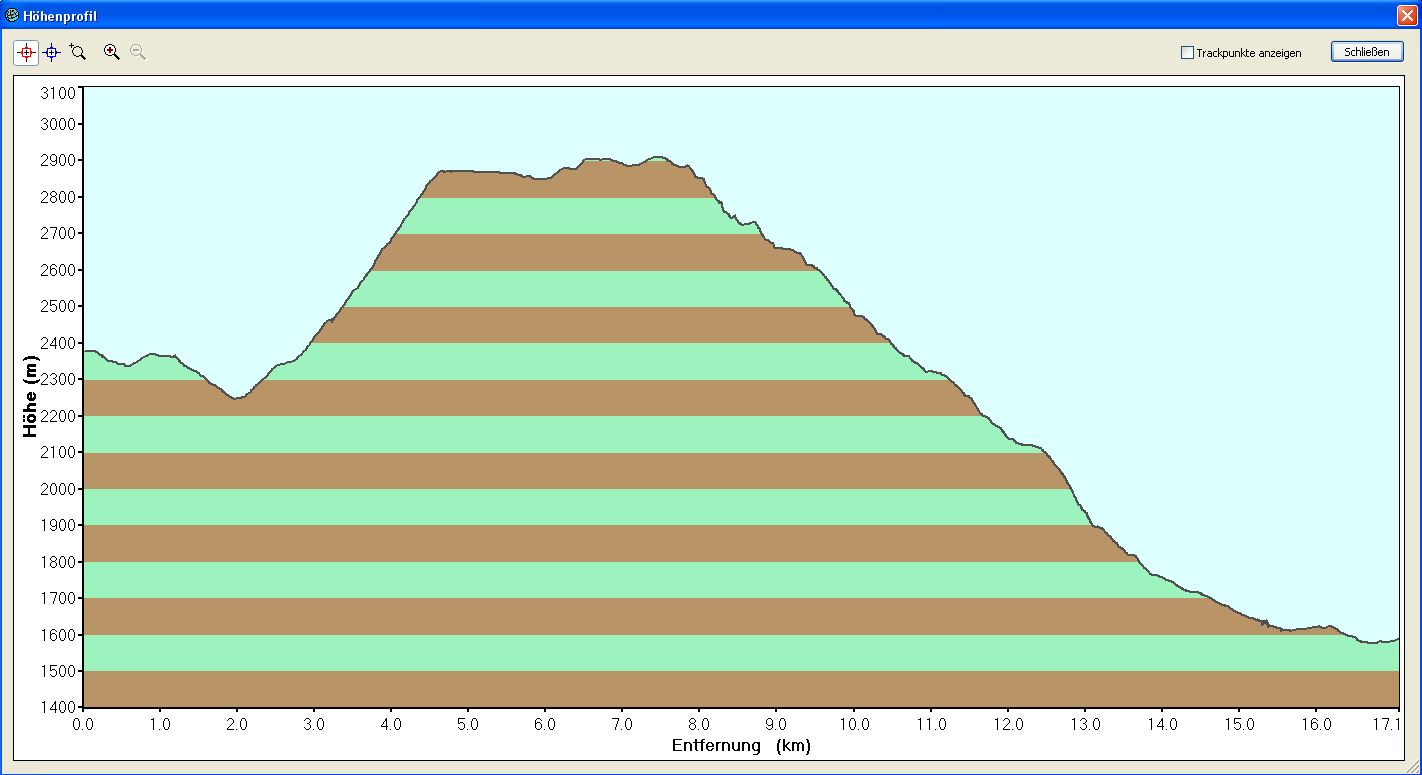Enable Trackpunkte anzeigen checkbox
The width and height of the screenshot is (1422, 775).
pyautogui.click(x=1187, y=53)
